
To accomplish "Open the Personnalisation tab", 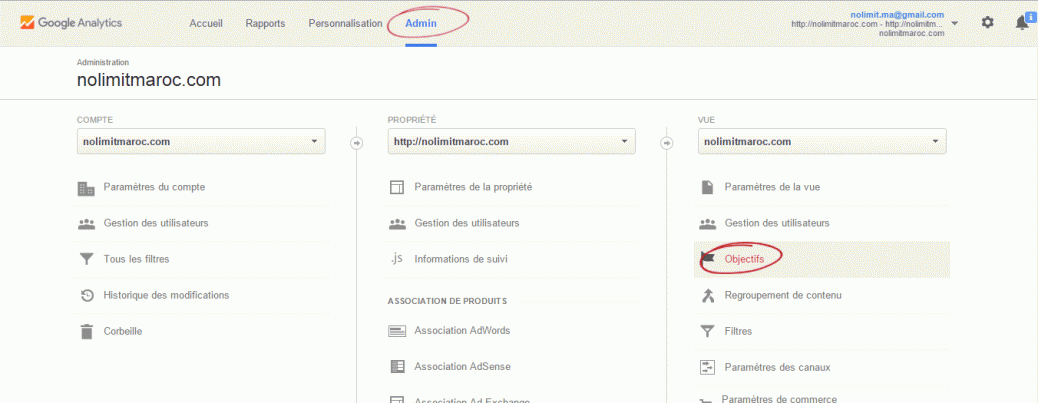I will (345, 23).
